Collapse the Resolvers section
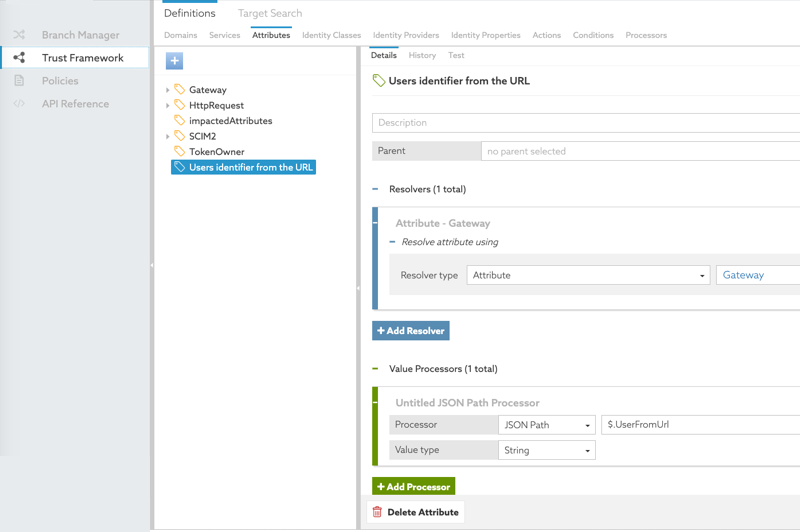 [376, 189]
